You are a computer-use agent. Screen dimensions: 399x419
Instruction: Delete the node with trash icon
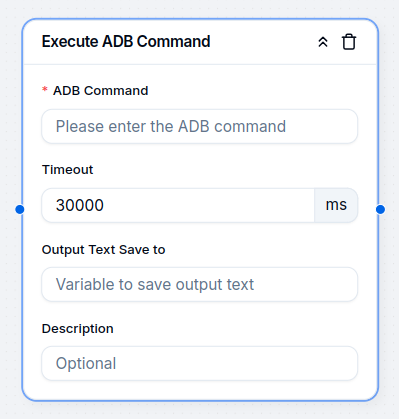(349, 42)
